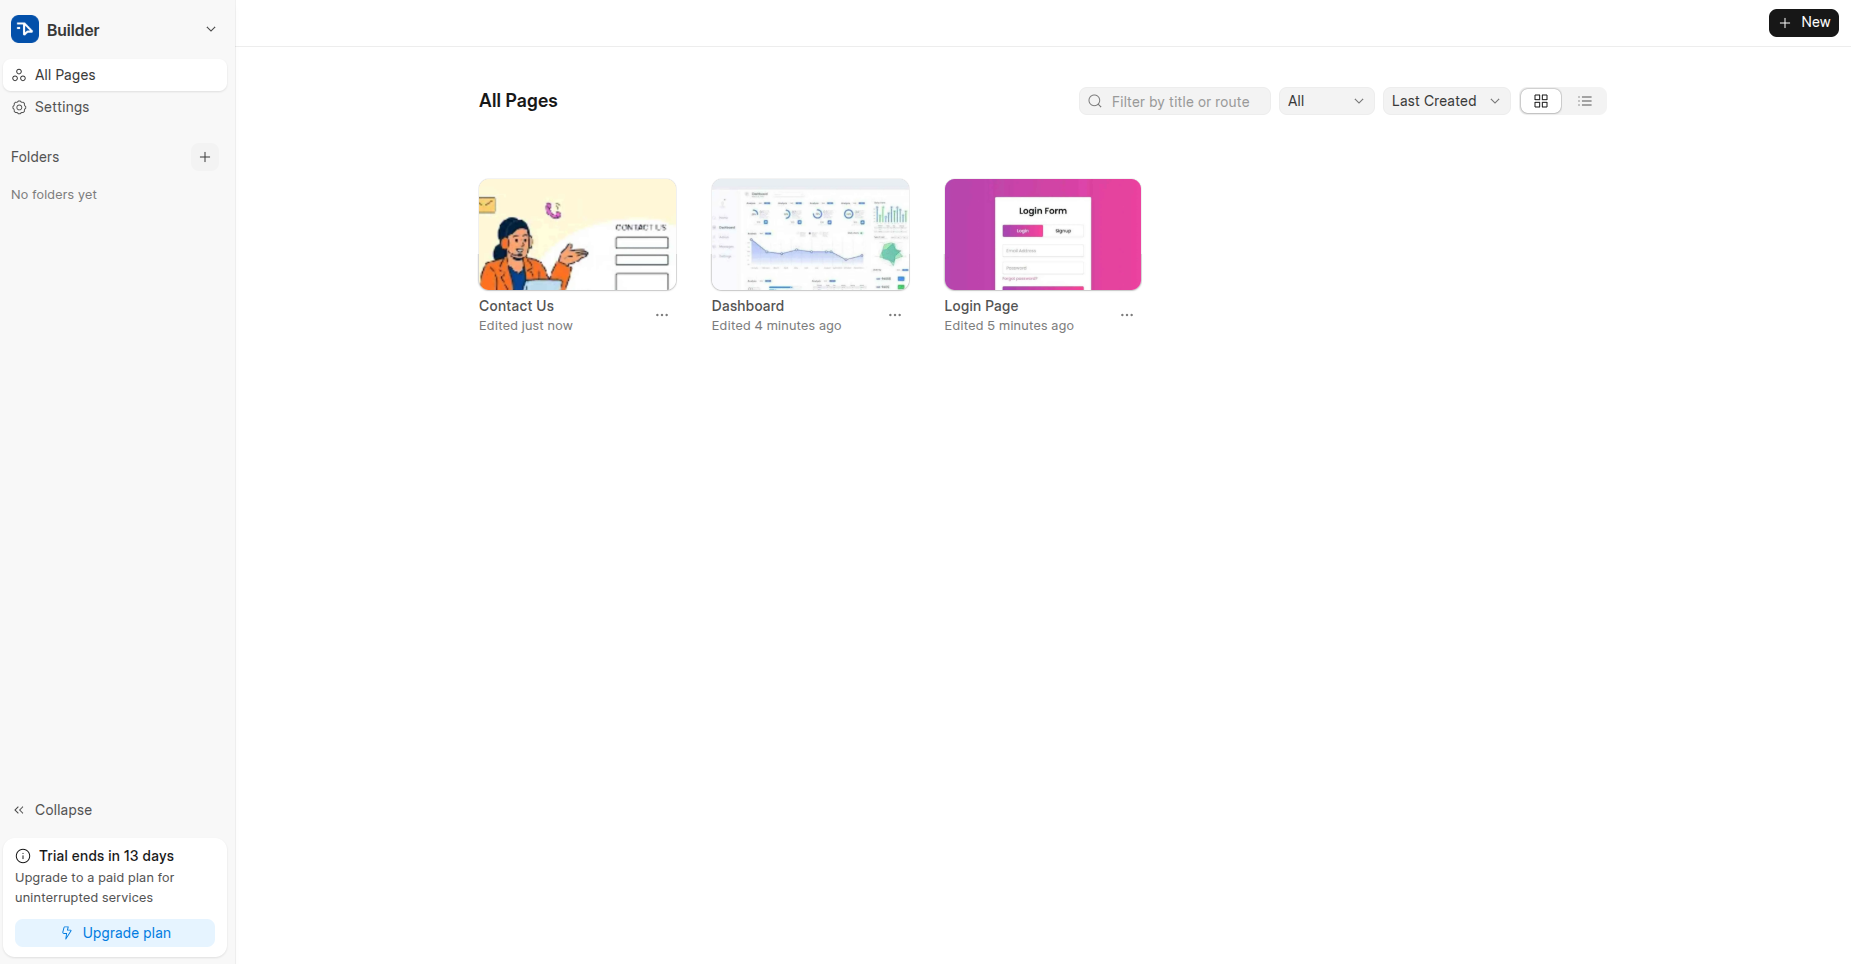Image resolution: width=1851 pixels, height=964 pixels.
Task: Go to All Pages in sidebar
Action: (x=65, y=75)
